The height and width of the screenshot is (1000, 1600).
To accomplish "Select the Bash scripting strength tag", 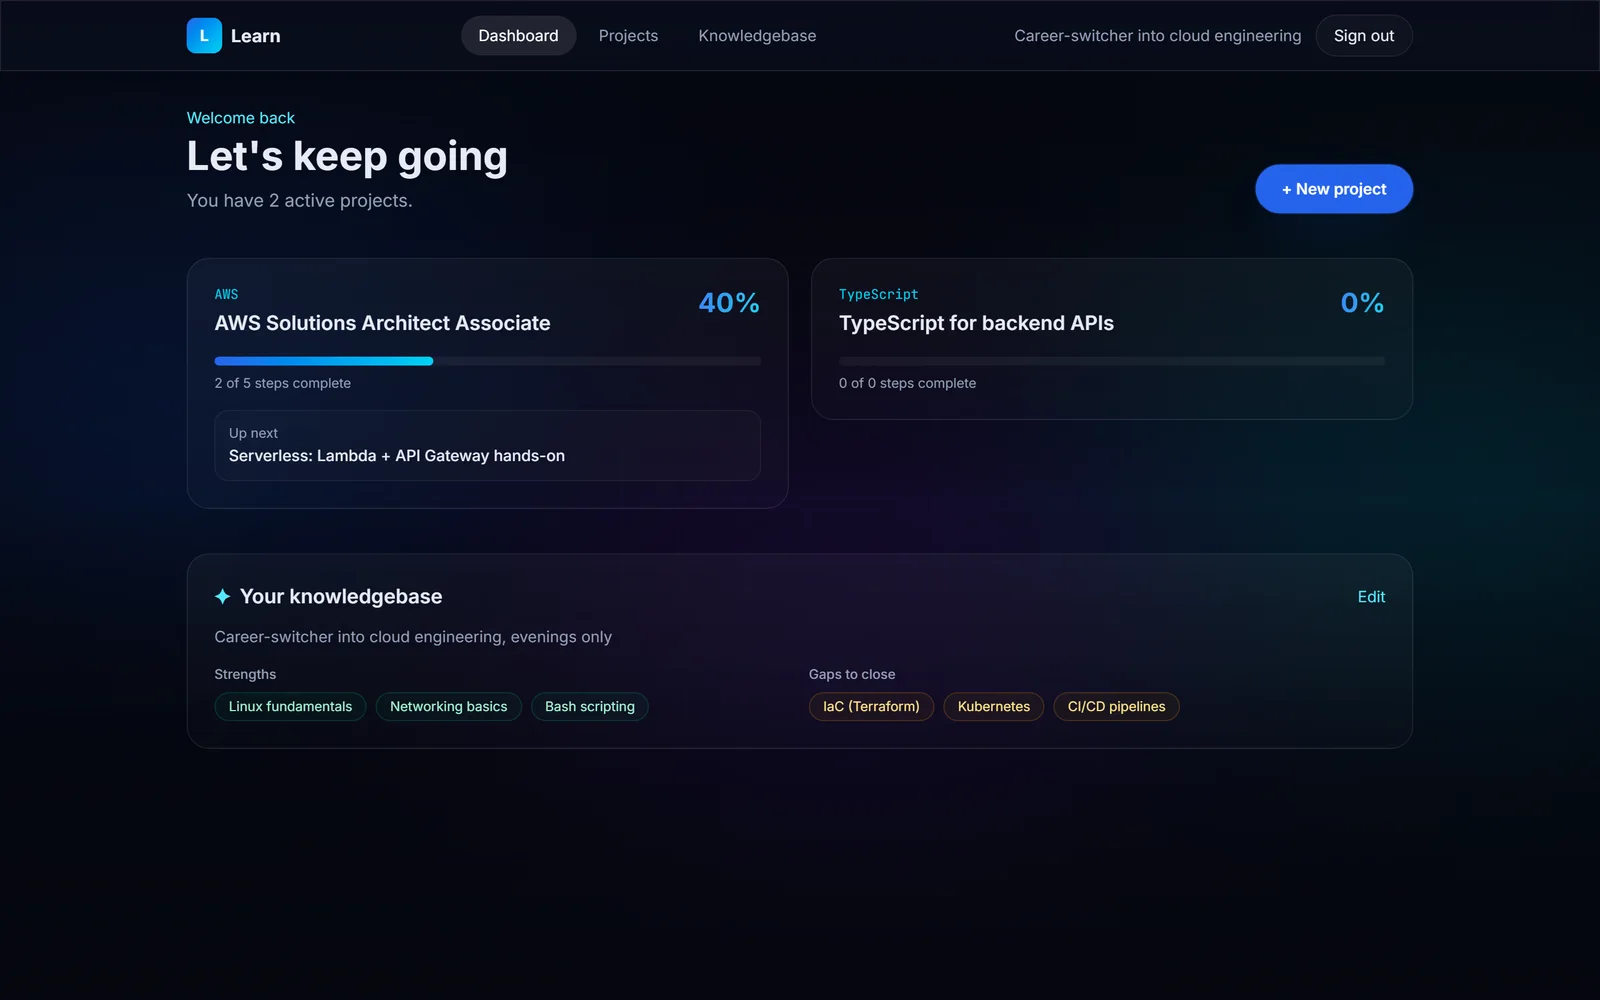I will pos(590,706).
